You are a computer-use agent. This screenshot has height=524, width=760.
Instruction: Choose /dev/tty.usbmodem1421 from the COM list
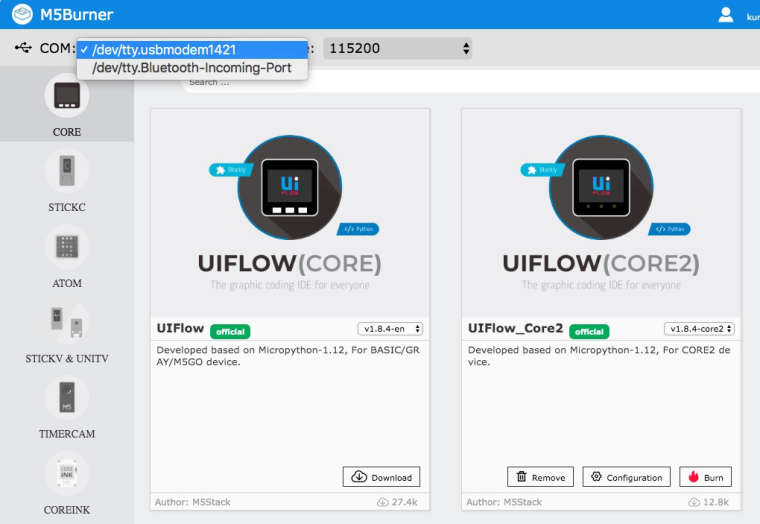tap(192, 49)
